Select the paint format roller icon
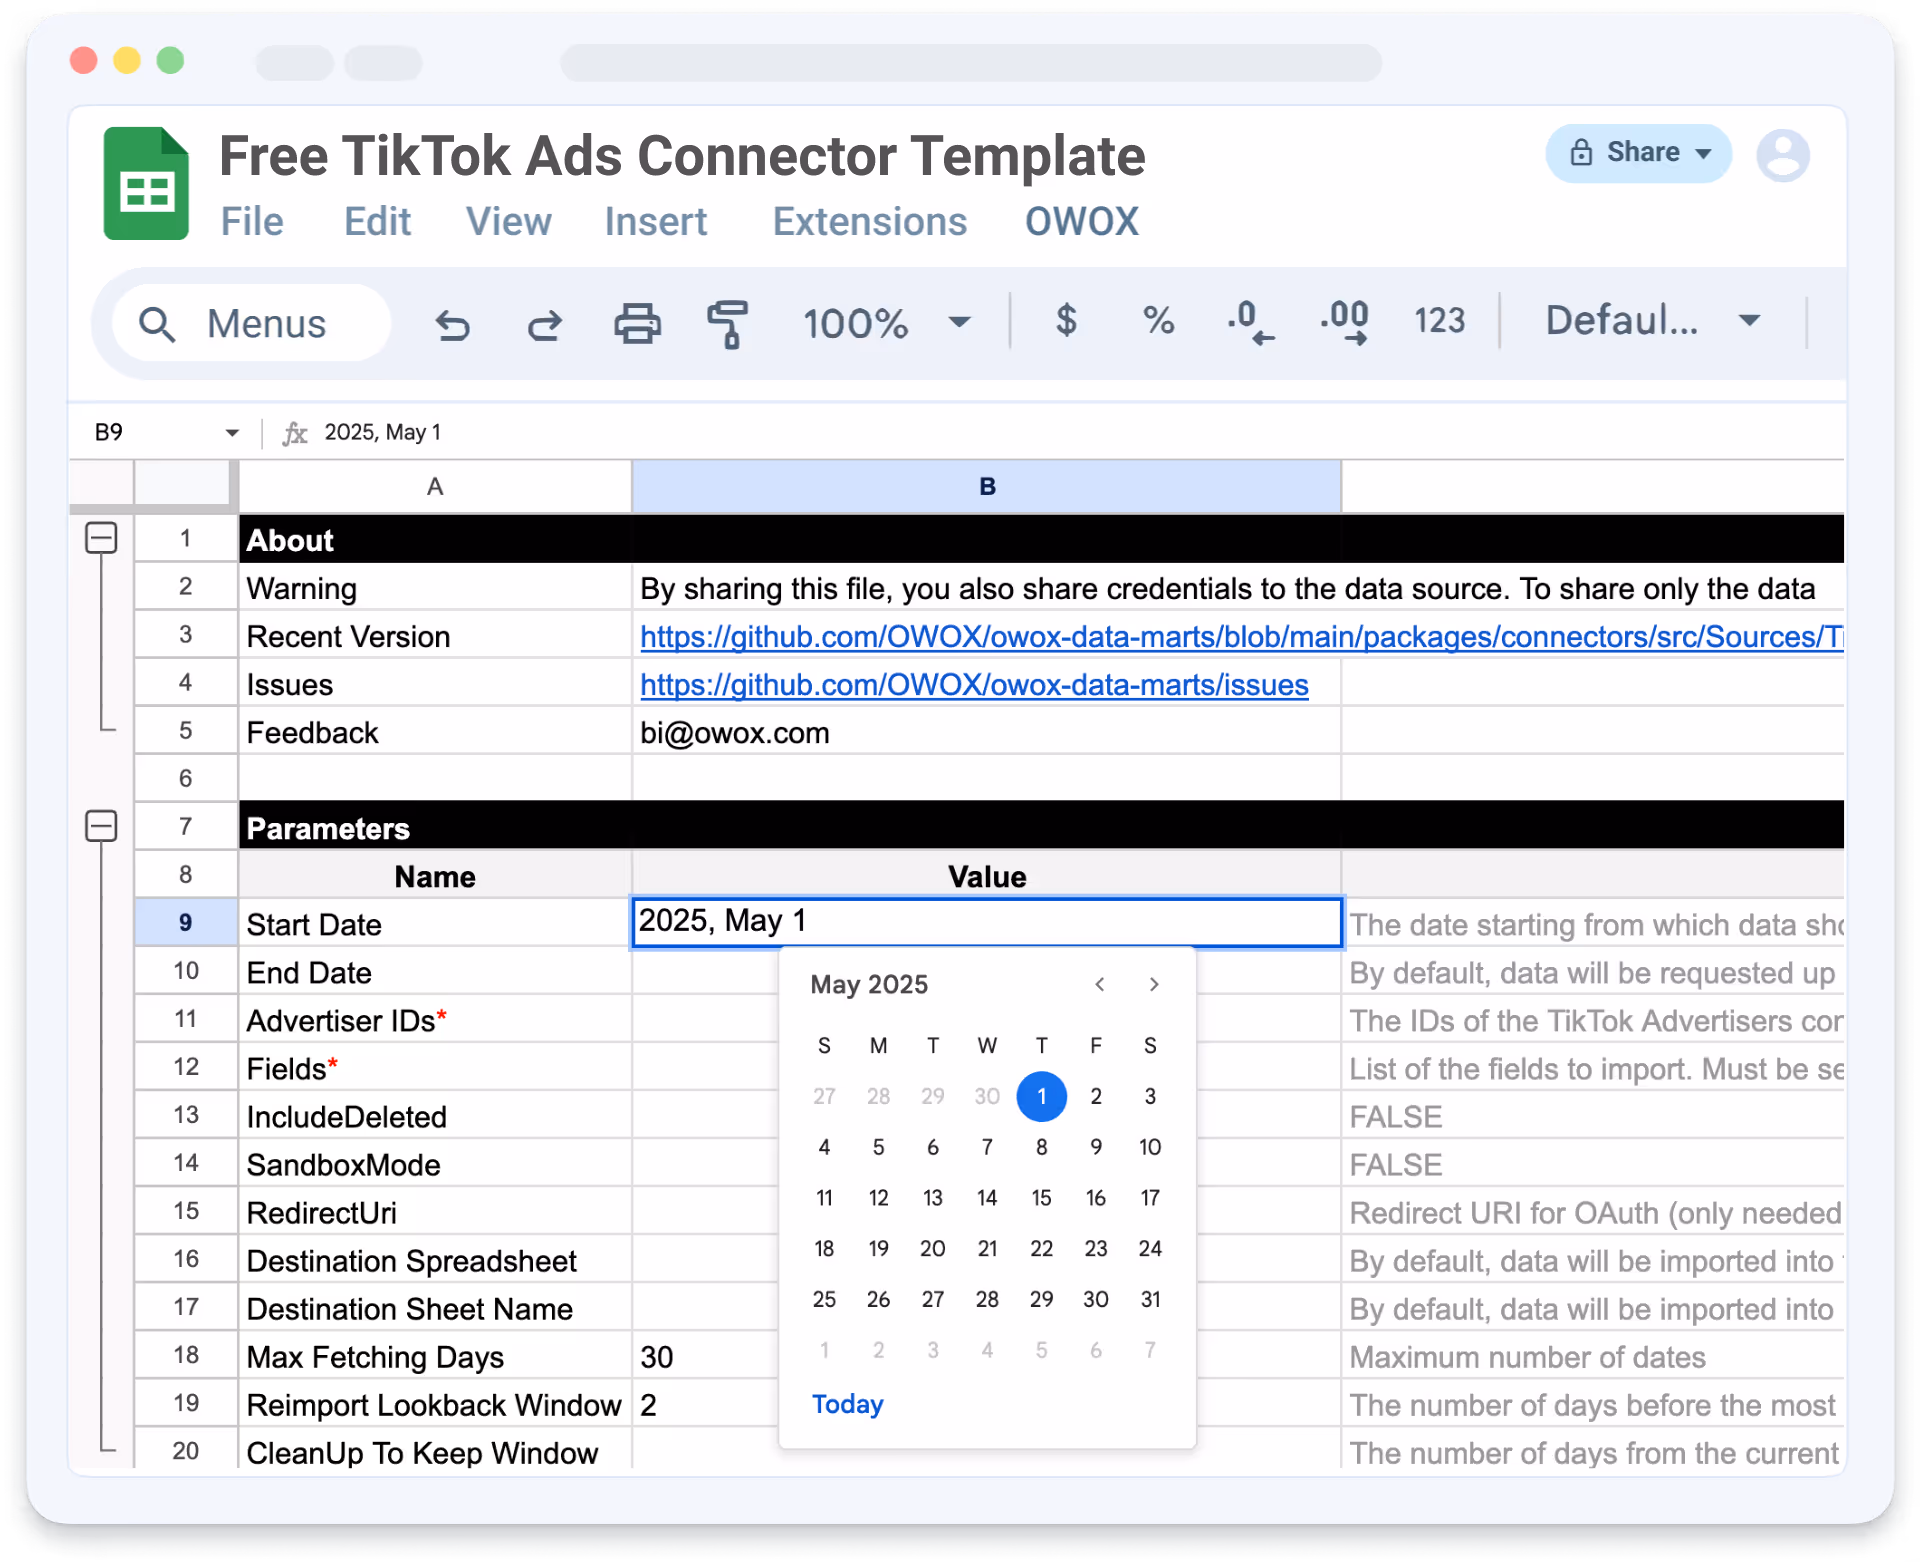 [728, 324]
